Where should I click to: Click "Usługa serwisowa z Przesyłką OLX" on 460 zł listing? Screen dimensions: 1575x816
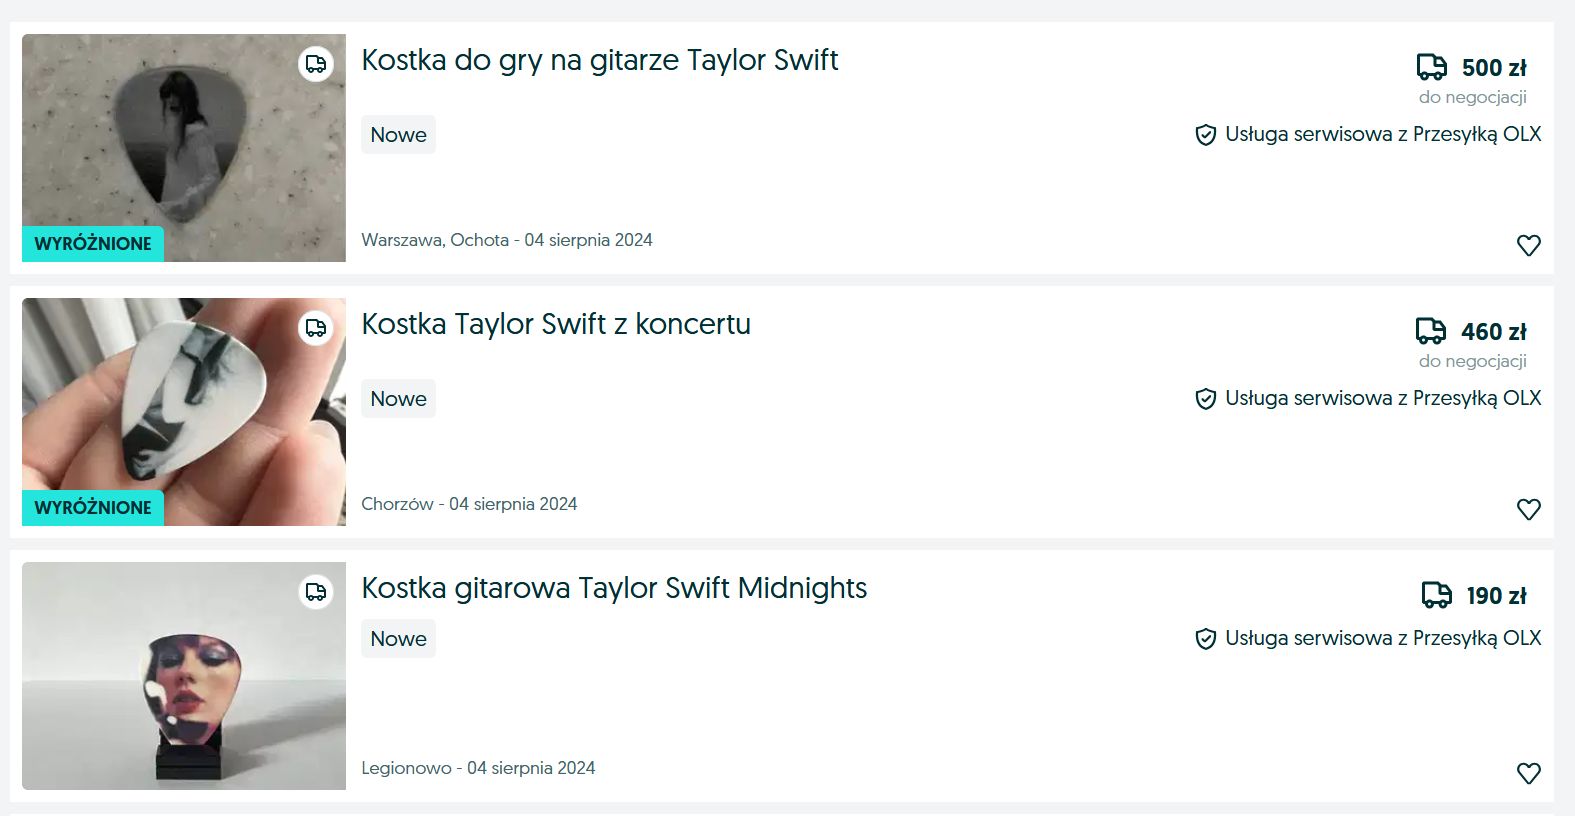(1382, 398)
